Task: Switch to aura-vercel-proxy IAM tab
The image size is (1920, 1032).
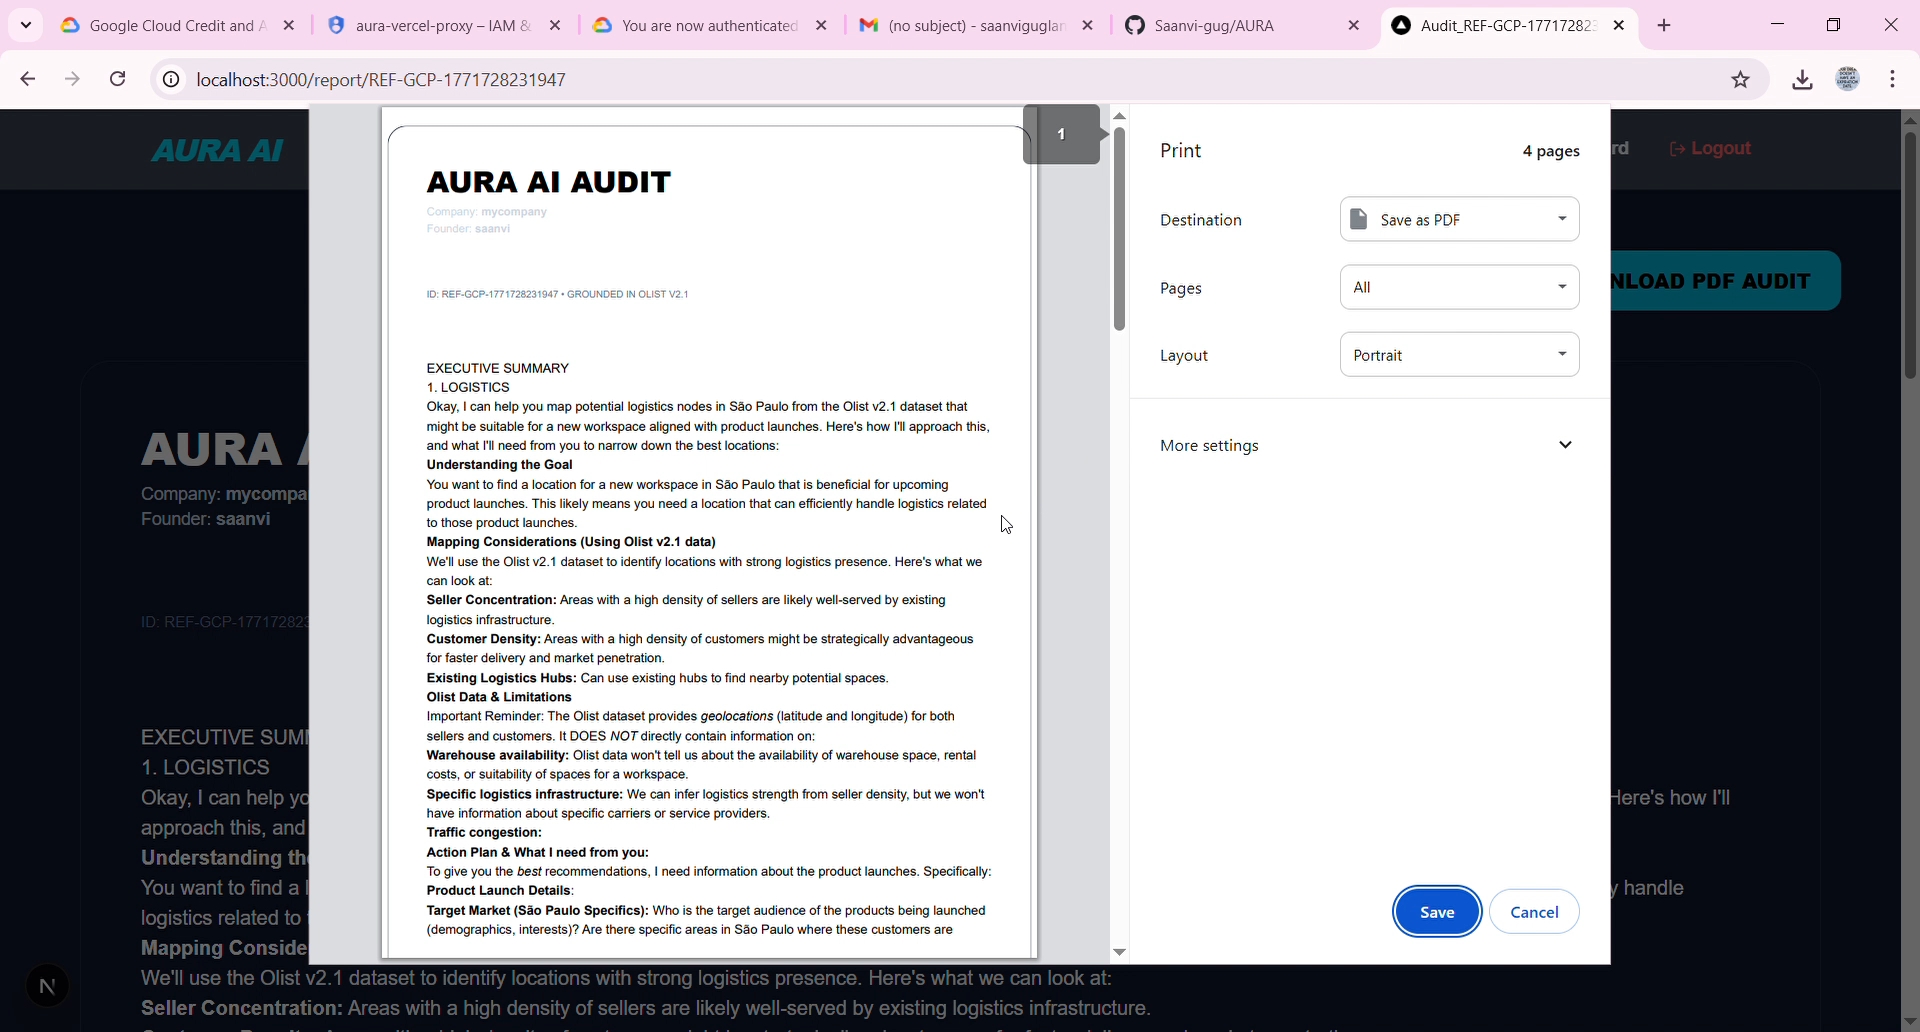Action: [445, 26]
